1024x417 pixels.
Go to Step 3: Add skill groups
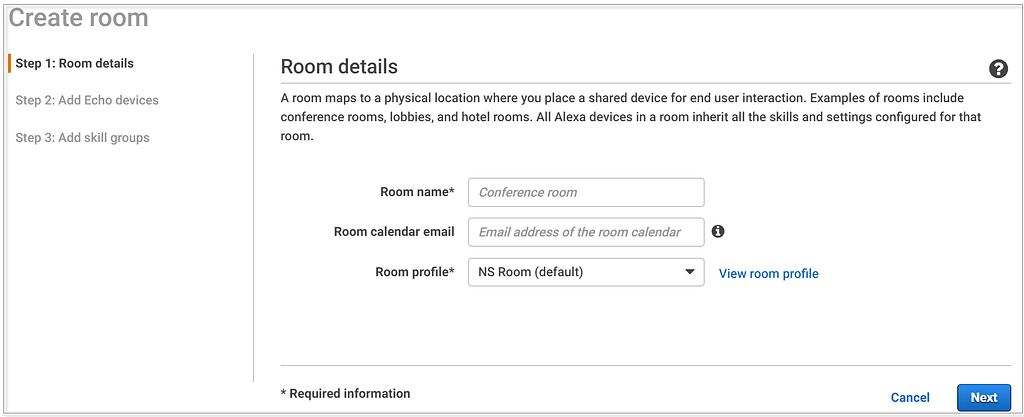[x=82, y=138]
